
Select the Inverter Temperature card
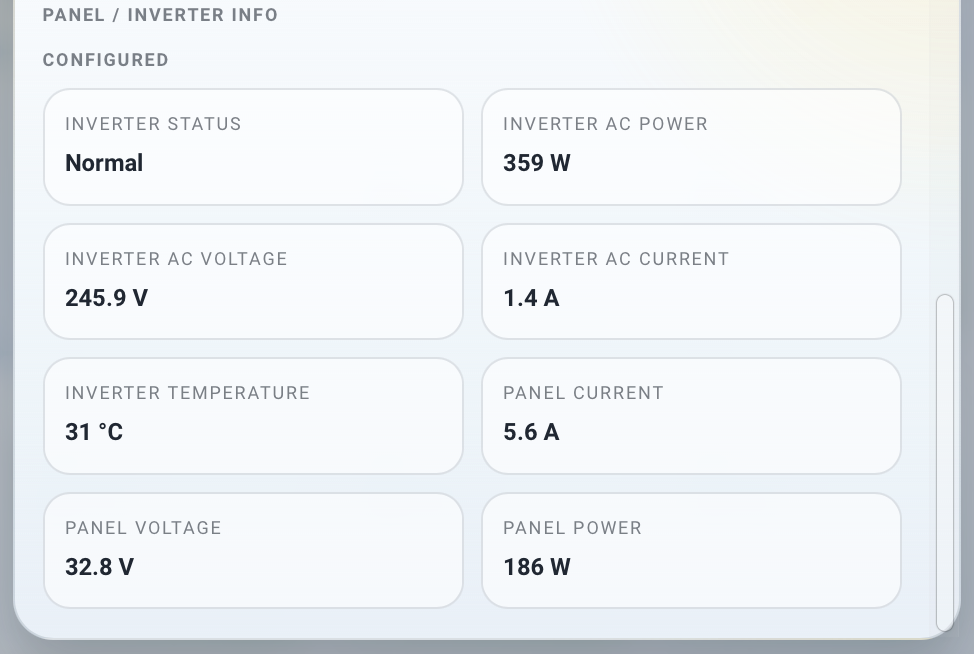click(x=253, y=416)
